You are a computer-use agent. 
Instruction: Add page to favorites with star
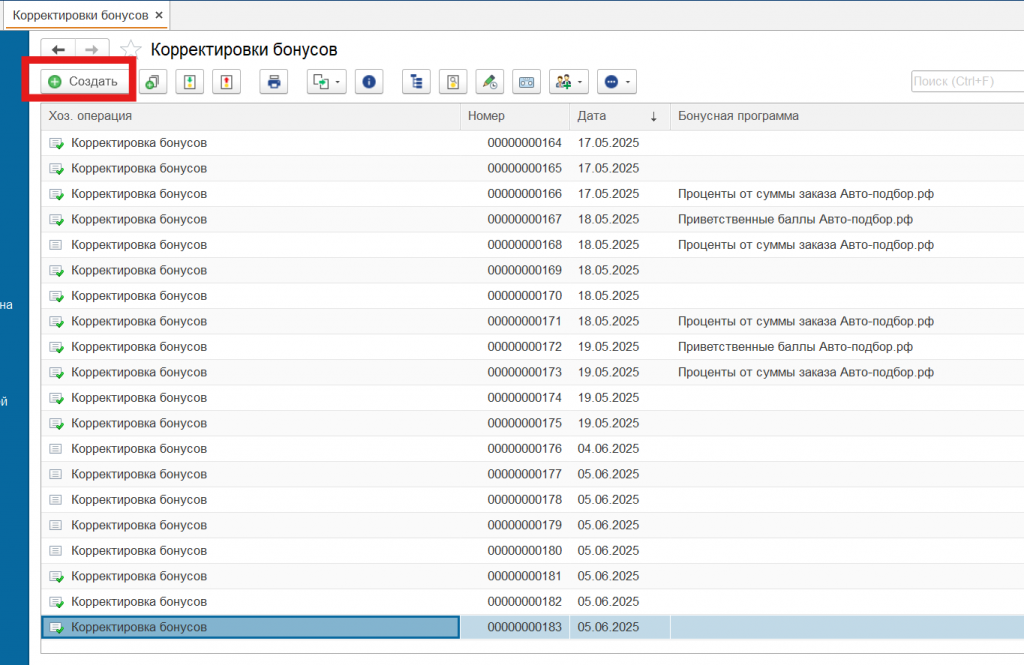(x=130, y=49)
